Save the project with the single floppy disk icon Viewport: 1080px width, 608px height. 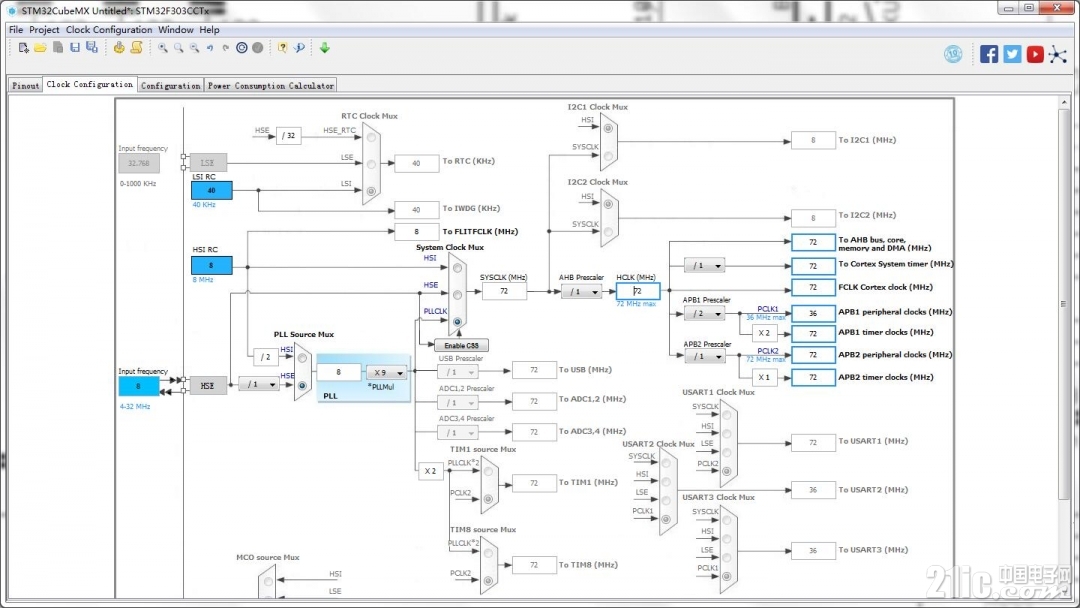(74, 48)
